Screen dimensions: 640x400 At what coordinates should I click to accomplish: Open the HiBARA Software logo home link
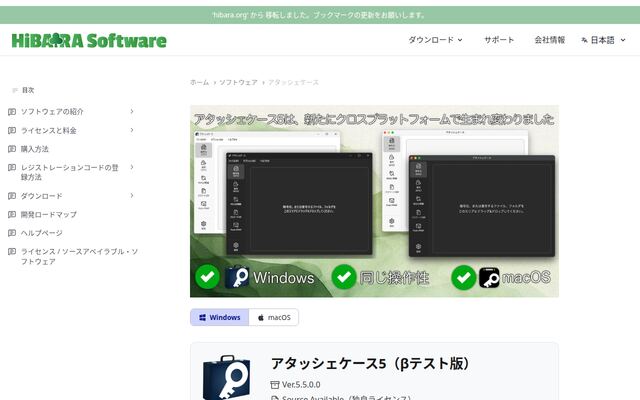(x=89, y=40)
